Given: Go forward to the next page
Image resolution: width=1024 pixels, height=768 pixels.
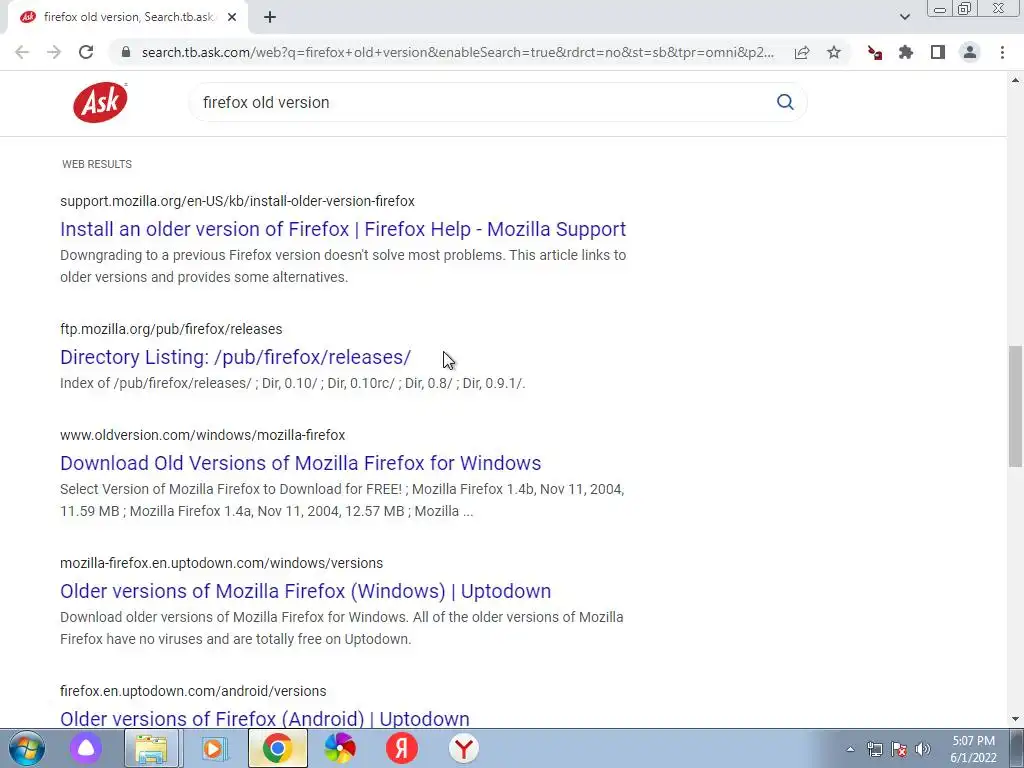Looking at the screenshot, I should coord(54,52).
